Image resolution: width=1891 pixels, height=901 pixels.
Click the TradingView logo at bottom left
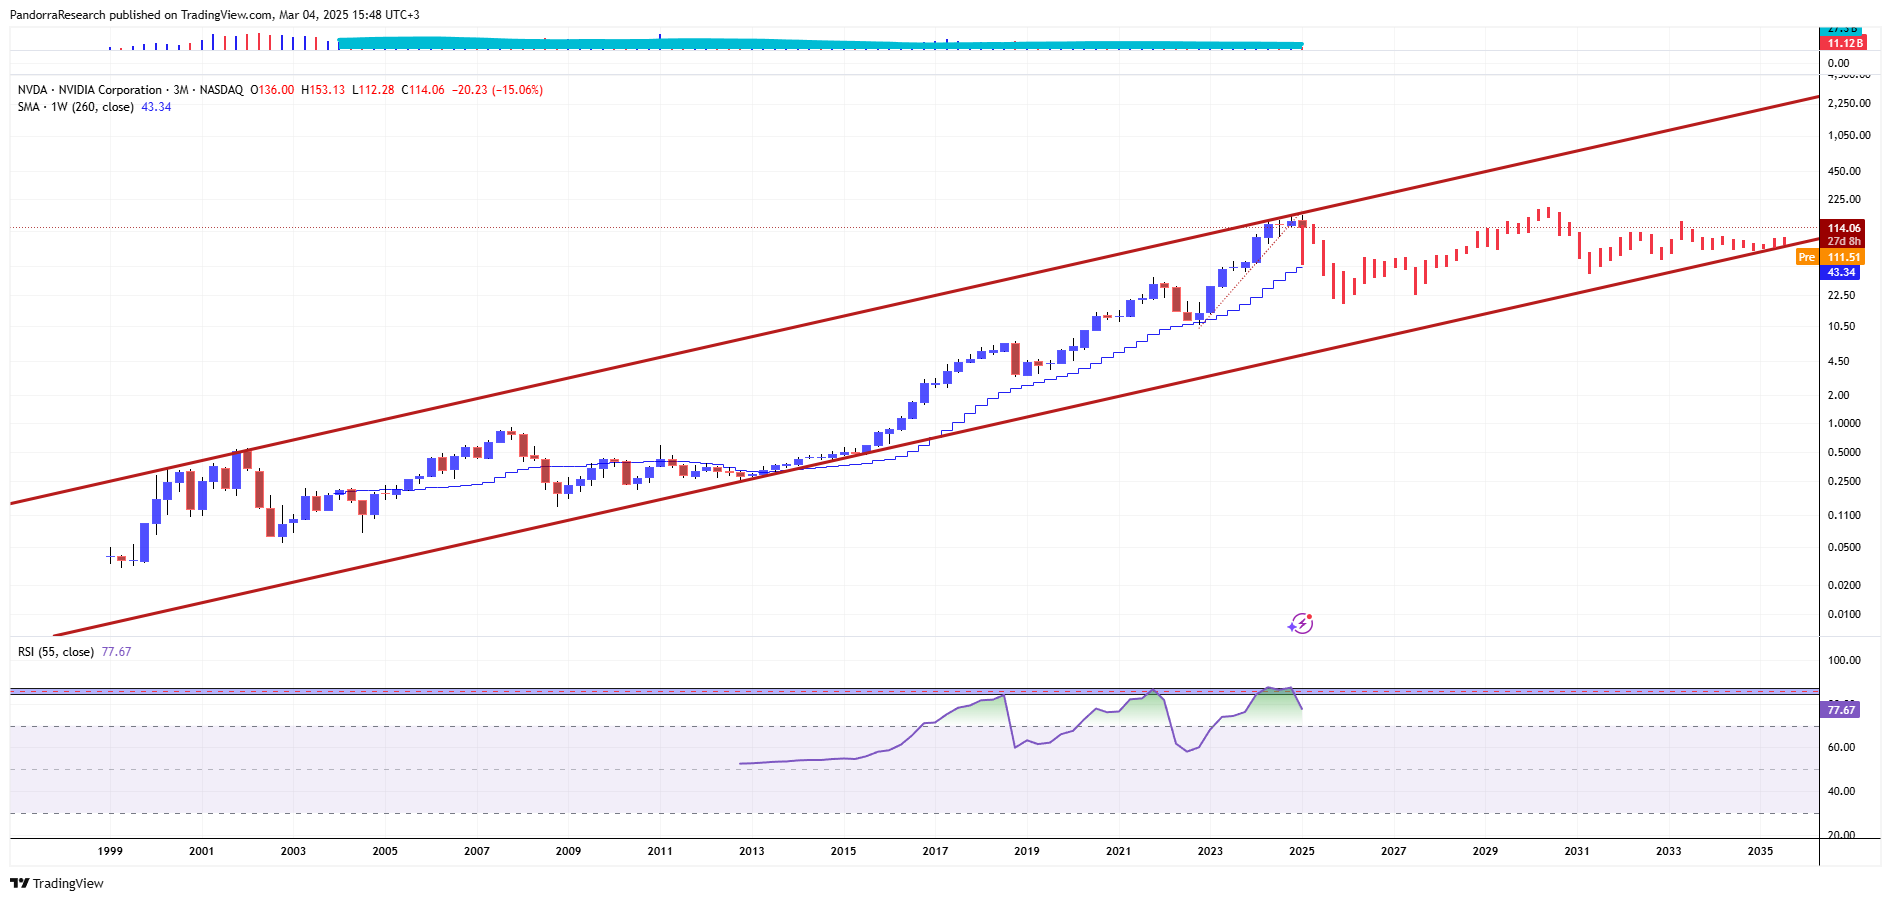(x=57, y=883)
